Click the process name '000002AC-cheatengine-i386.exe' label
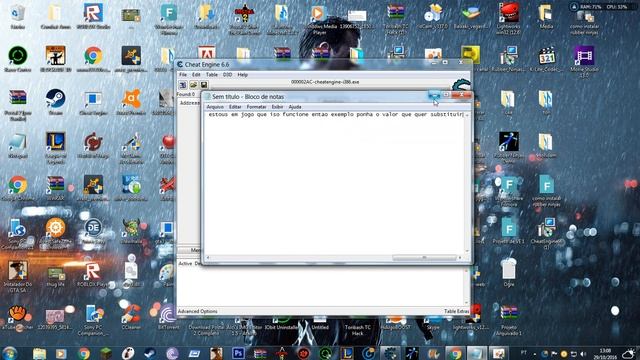The height and width of the screenshot is (360, 640). (325, 82)
